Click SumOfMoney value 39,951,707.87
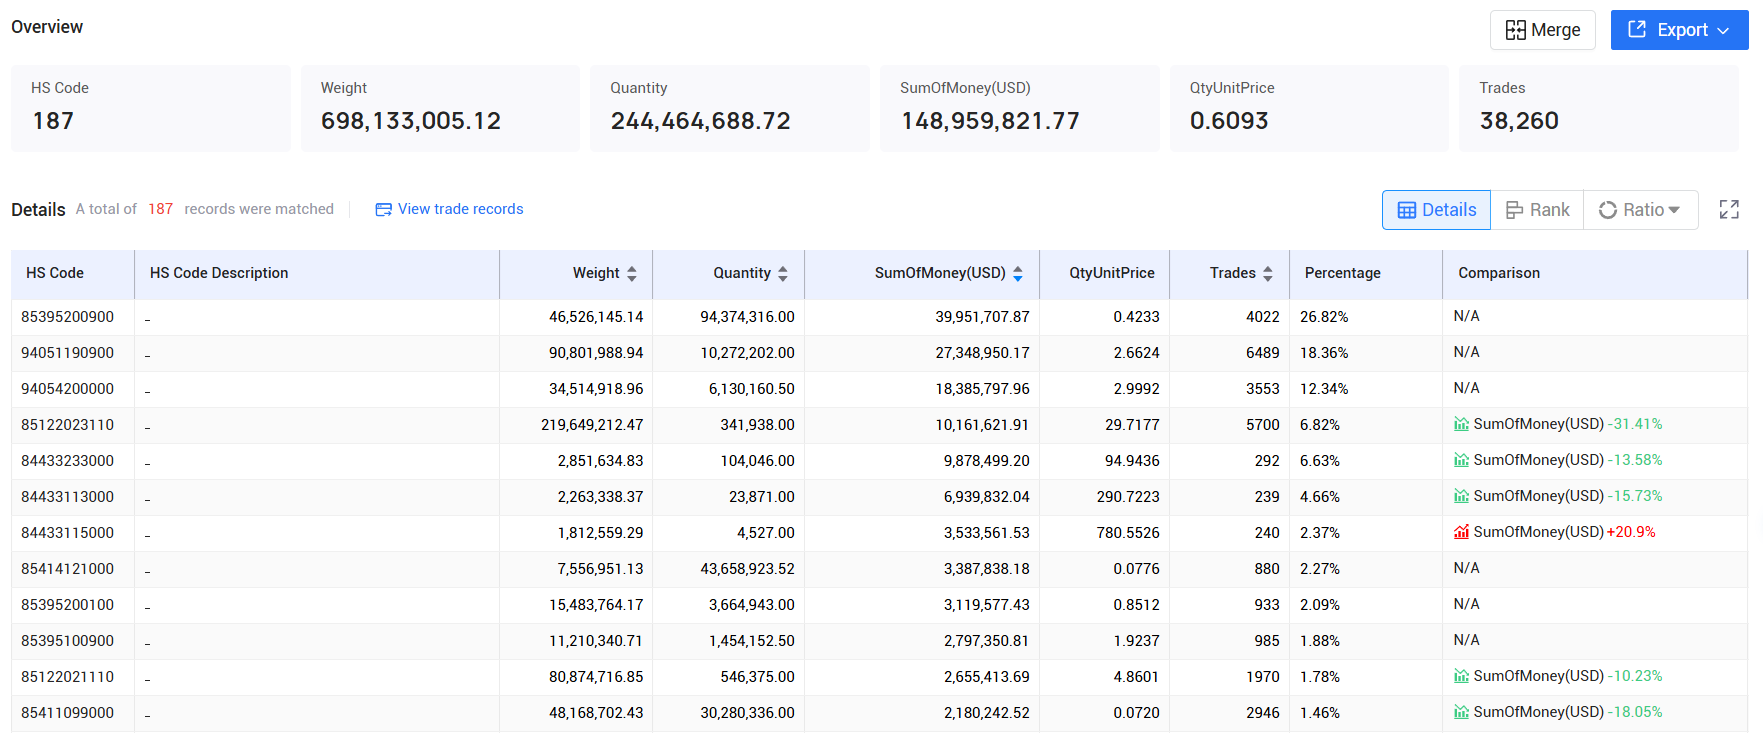The height and width of the screenshot is (733, 1763). coord(982,317)
